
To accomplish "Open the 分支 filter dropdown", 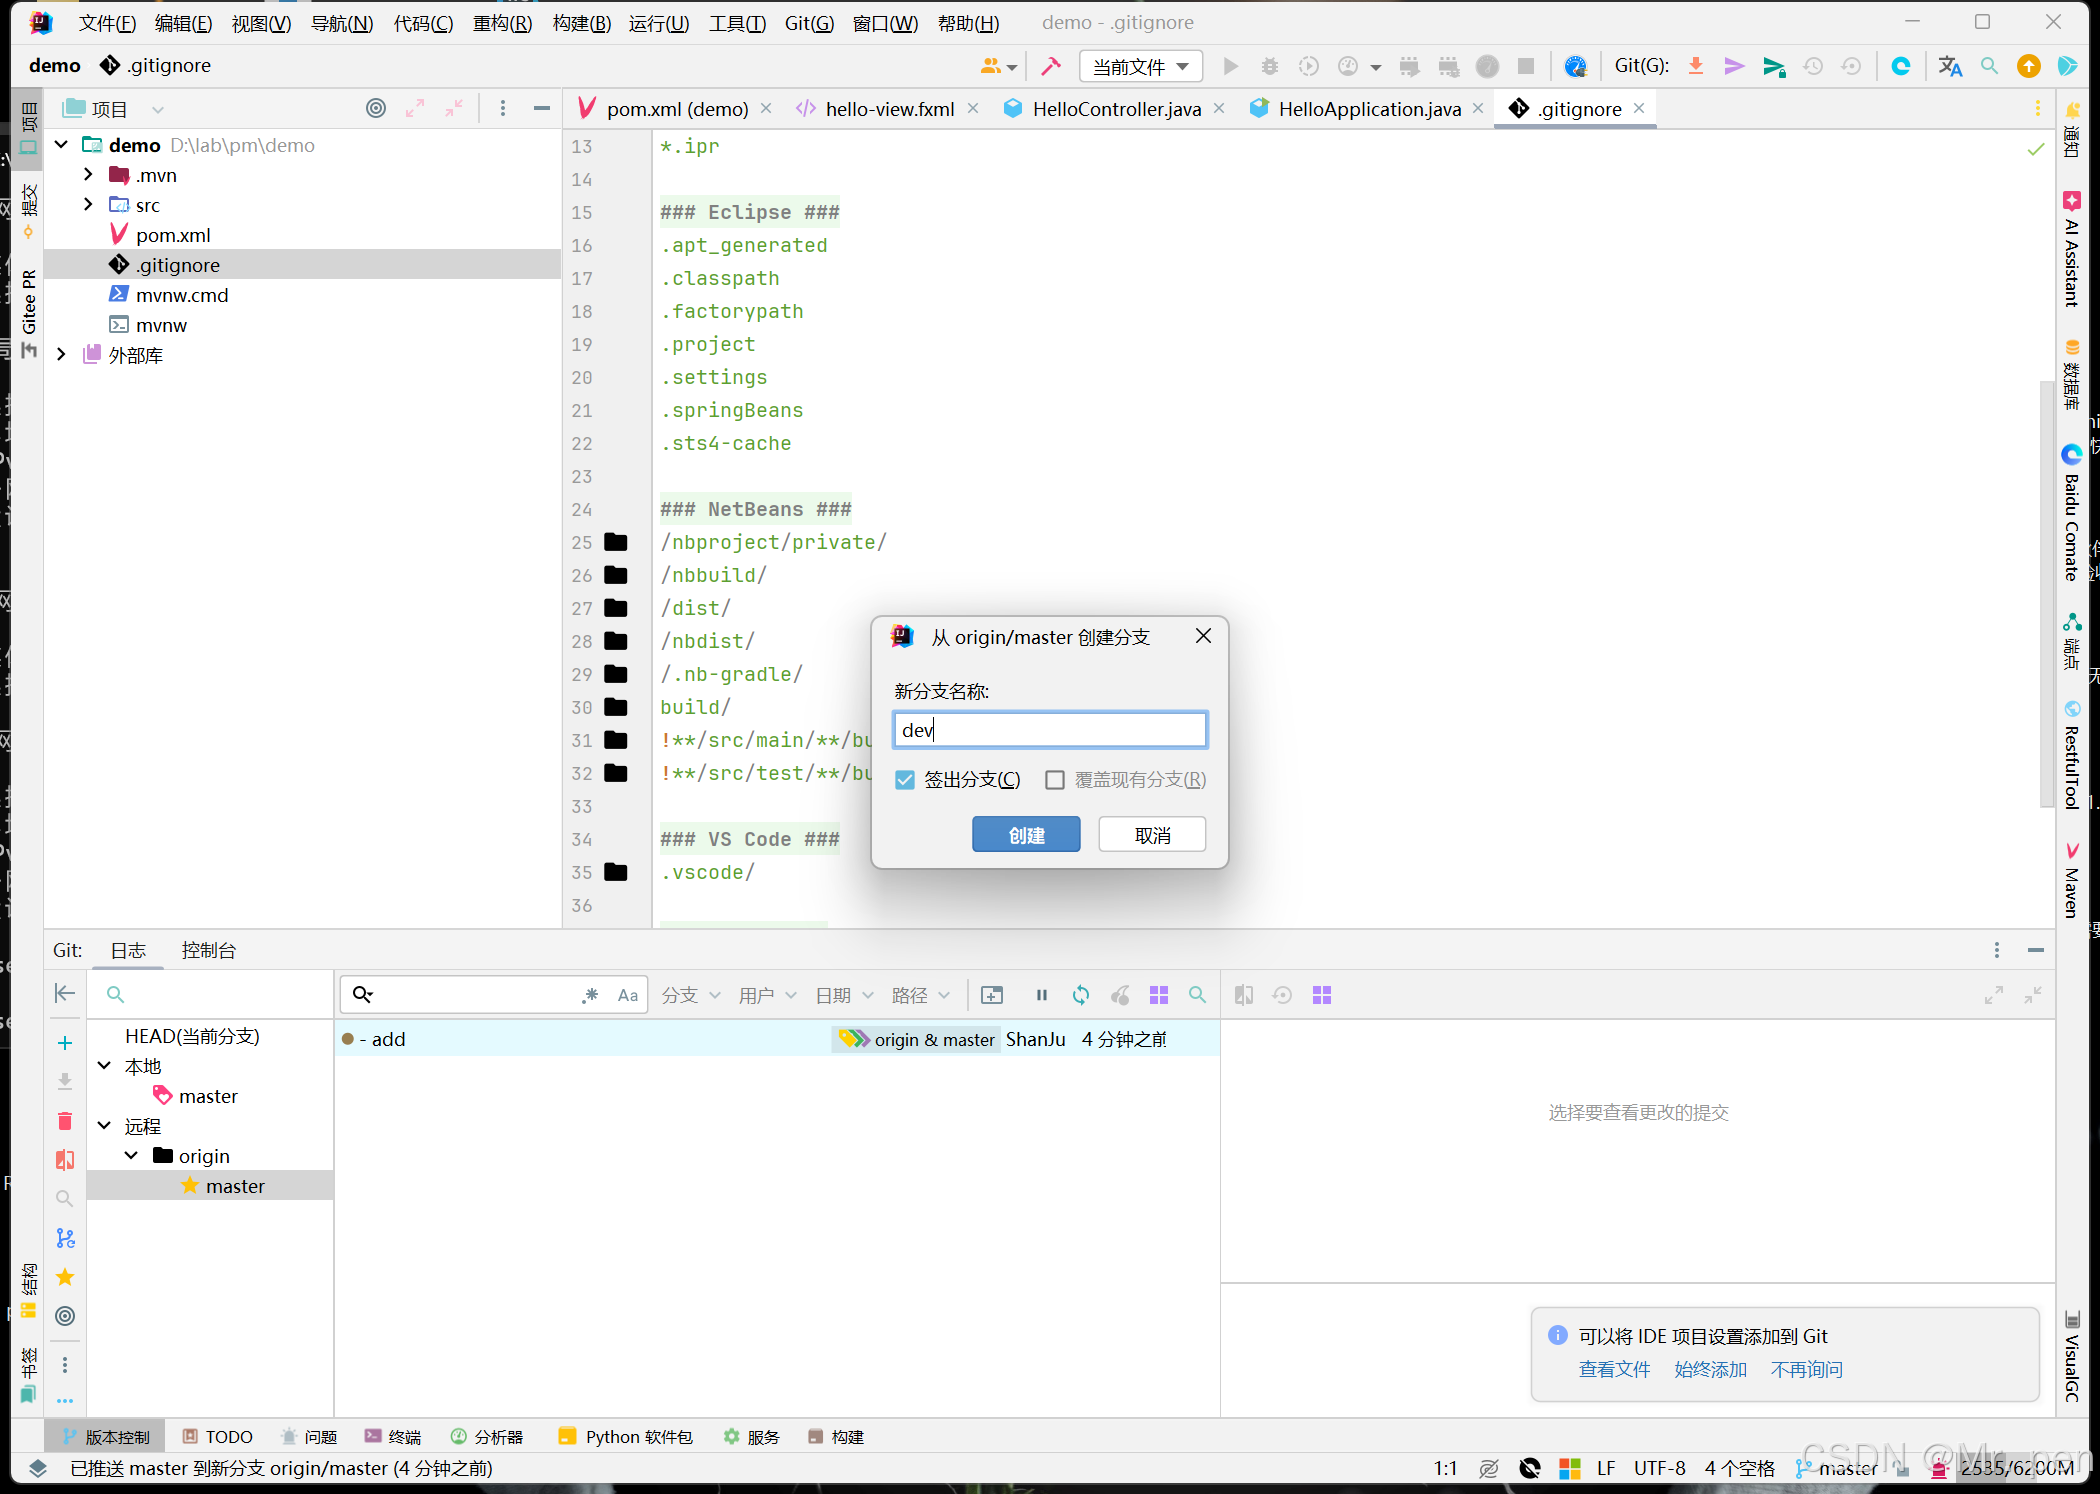I will click(690, 995).
